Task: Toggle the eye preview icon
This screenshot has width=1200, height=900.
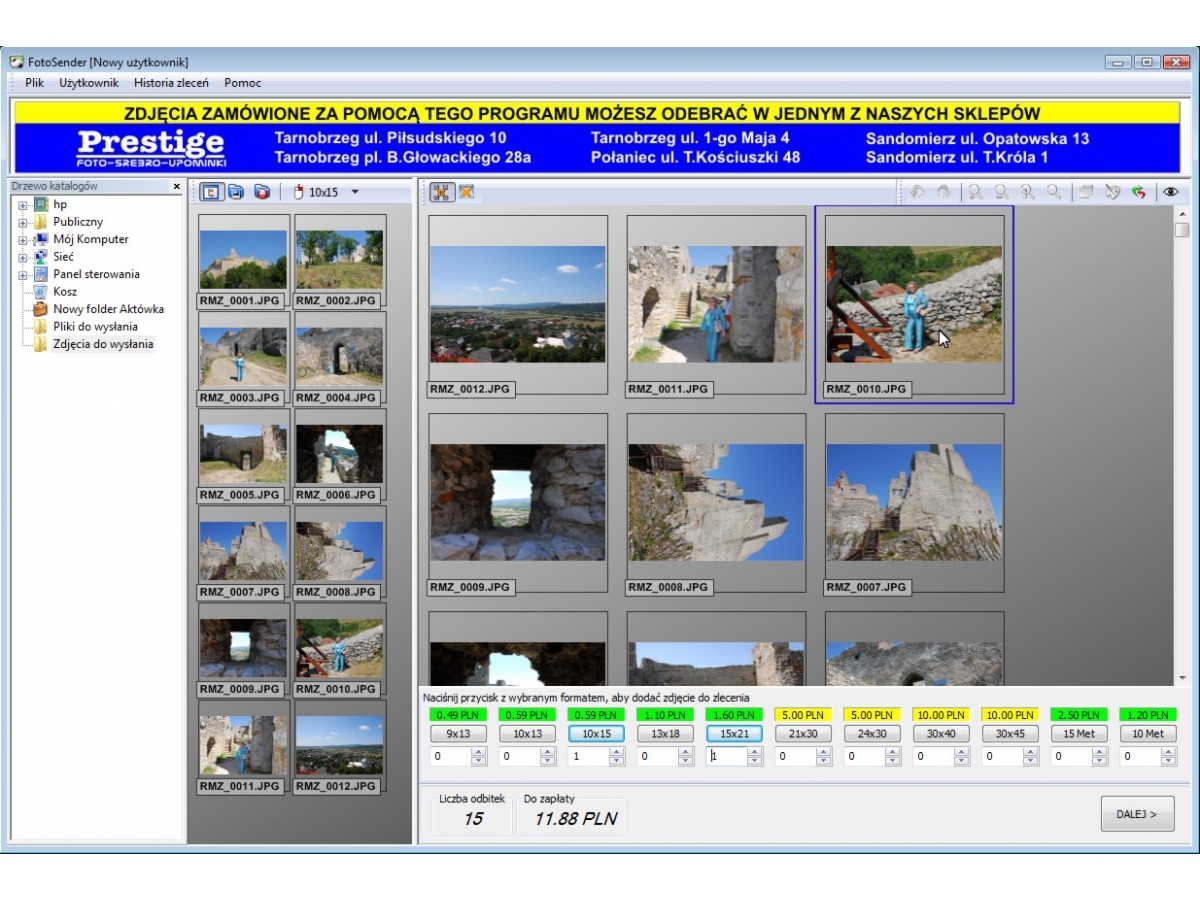Action: tap(1170, 192)
